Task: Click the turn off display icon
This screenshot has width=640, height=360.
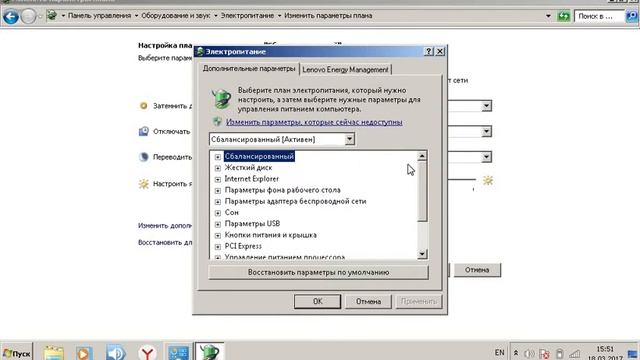Action: (143, 131)
